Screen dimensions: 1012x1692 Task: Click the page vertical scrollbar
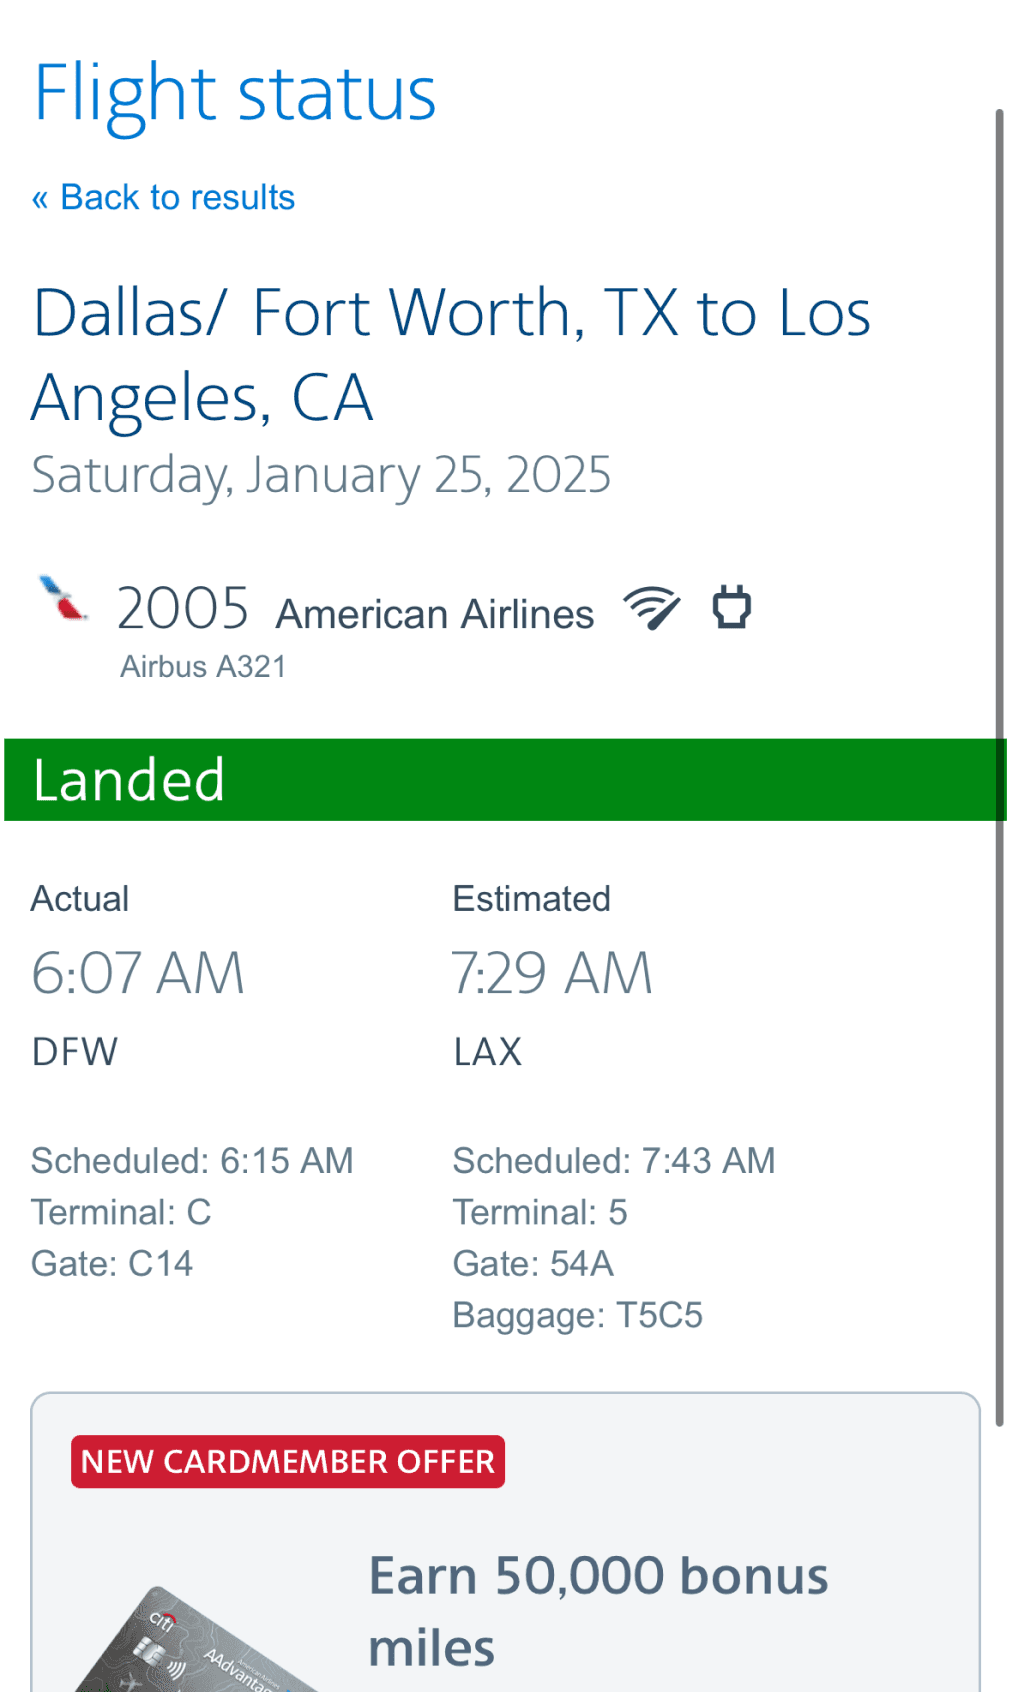[998, 760]
